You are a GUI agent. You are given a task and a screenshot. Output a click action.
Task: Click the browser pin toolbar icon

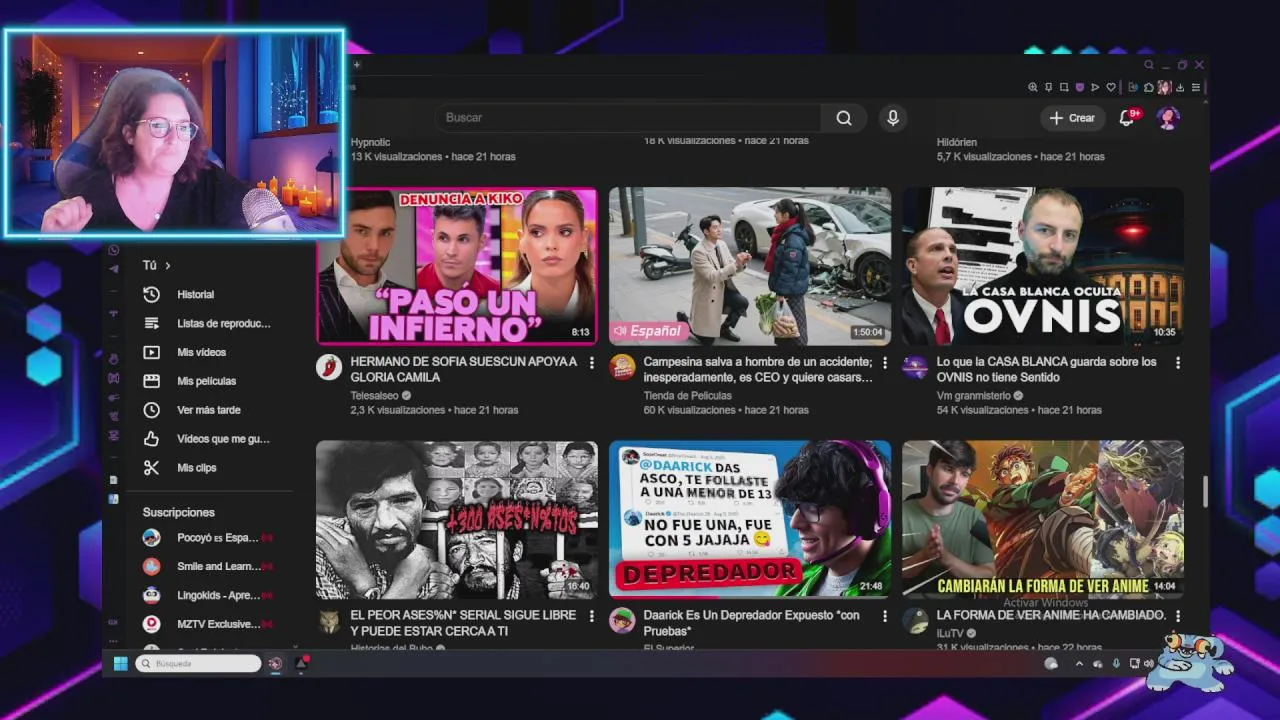click(x=1049, y=88)
